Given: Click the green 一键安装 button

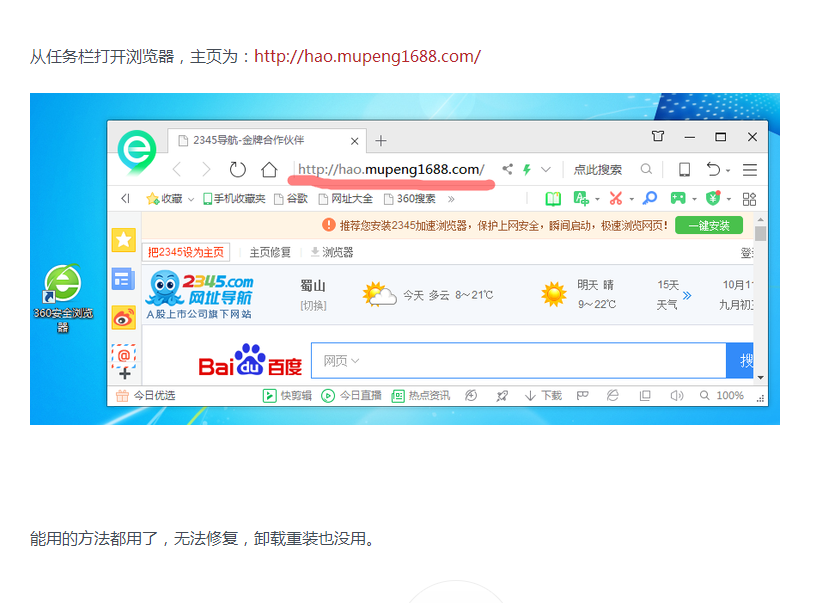Looking at the screenshot, I should coord(709,225).
